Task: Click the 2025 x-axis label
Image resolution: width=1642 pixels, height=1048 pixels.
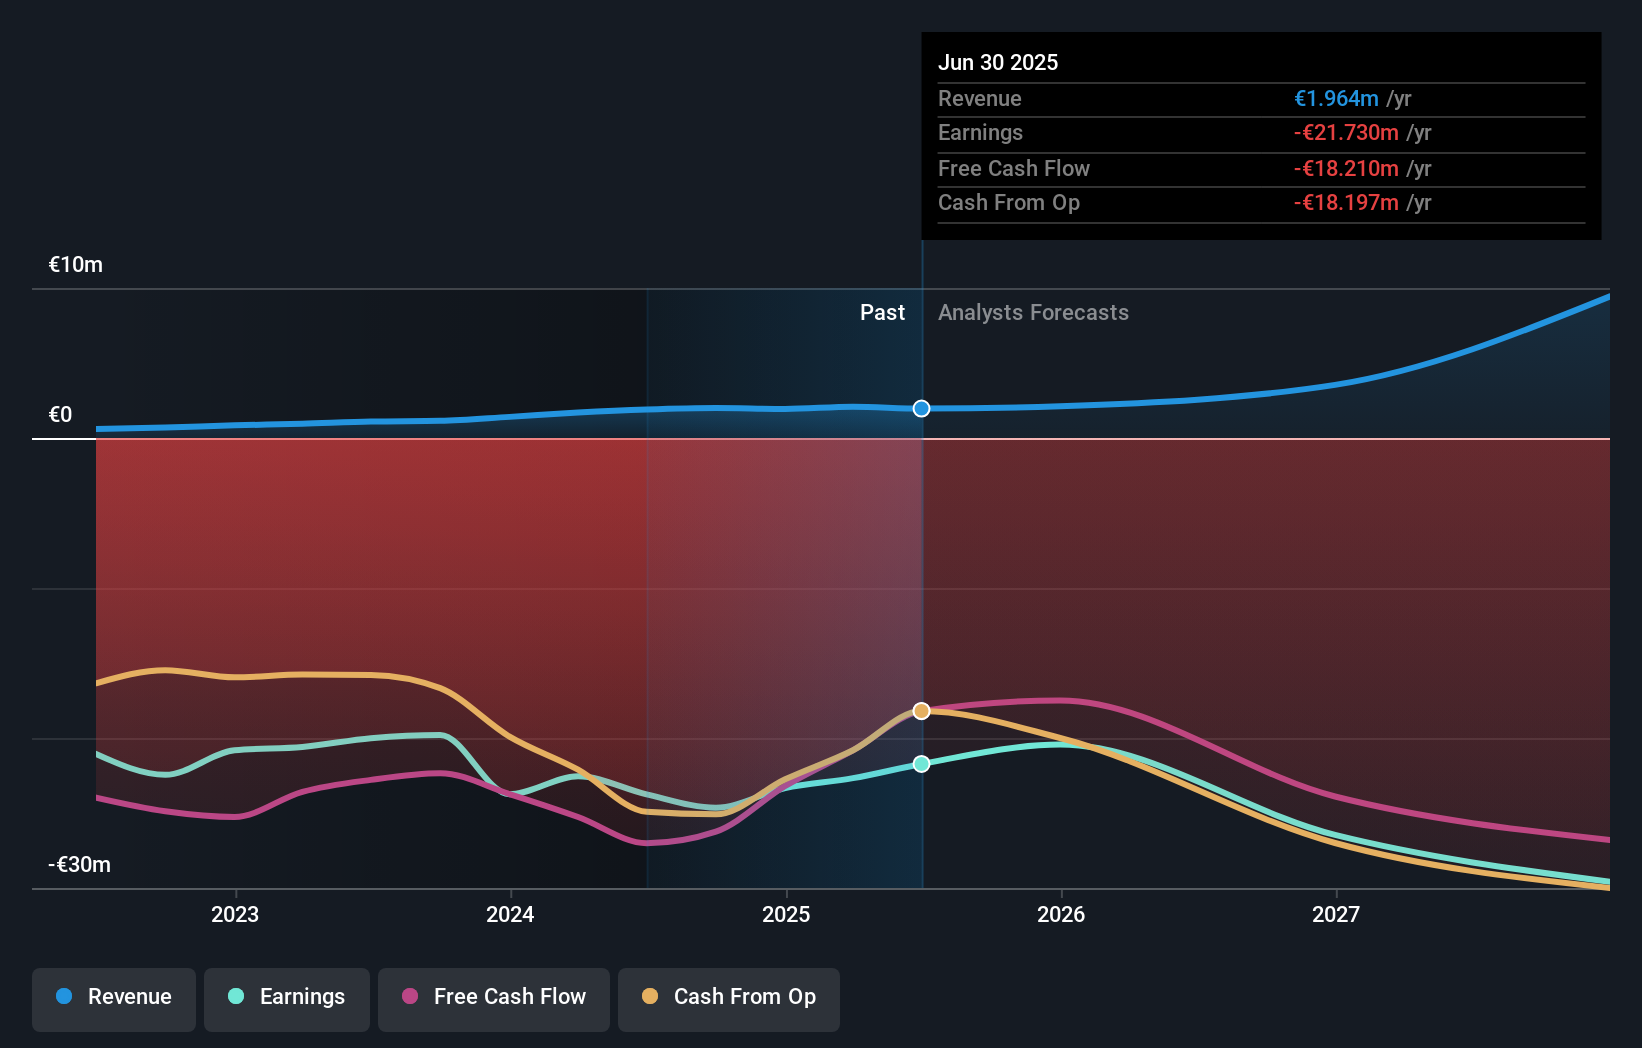Action: [786, 914]
